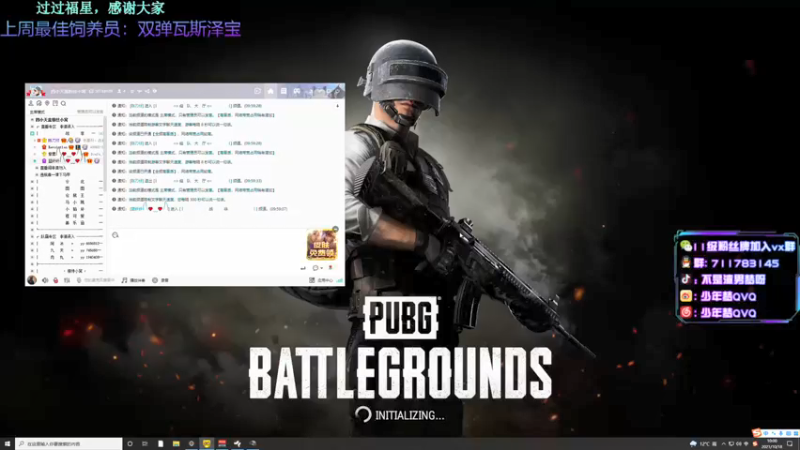This screenshot has height=450, width=800.
Task: Click the channel tree vertical scrollbar
Action: click(105, 153)
